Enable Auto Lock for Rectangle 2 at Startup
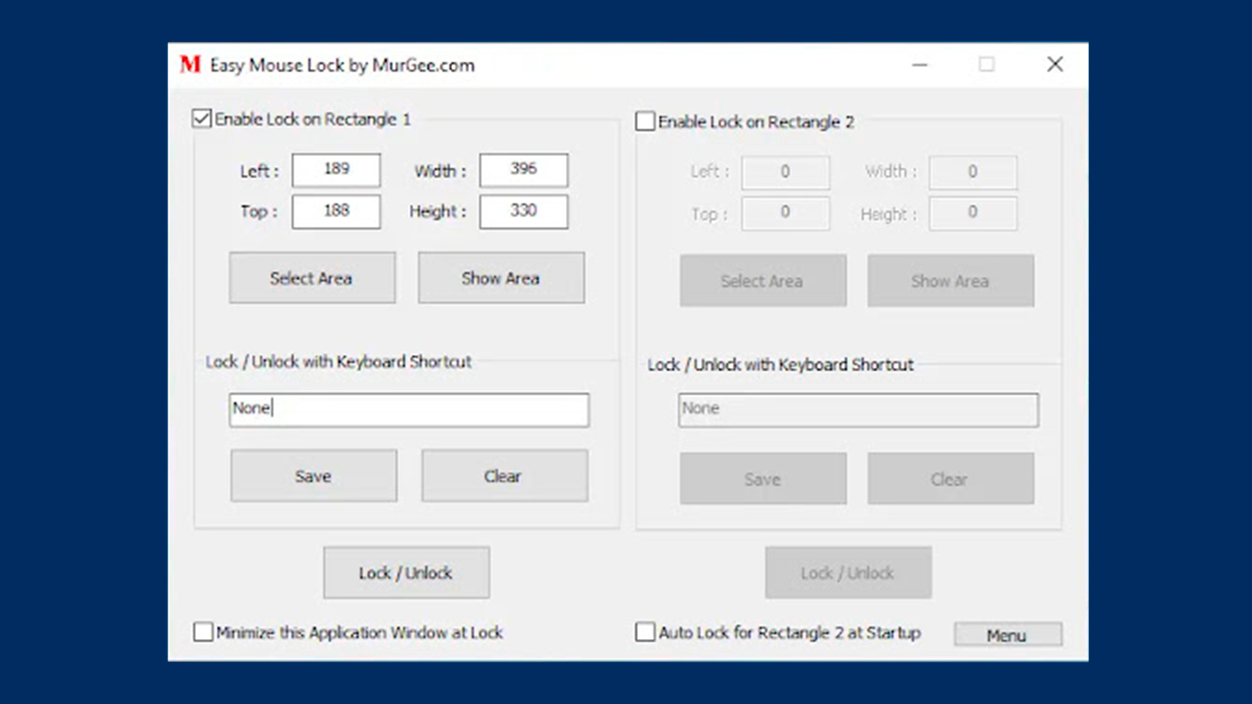The image size is (1252, 704). (x=645, y=632)
